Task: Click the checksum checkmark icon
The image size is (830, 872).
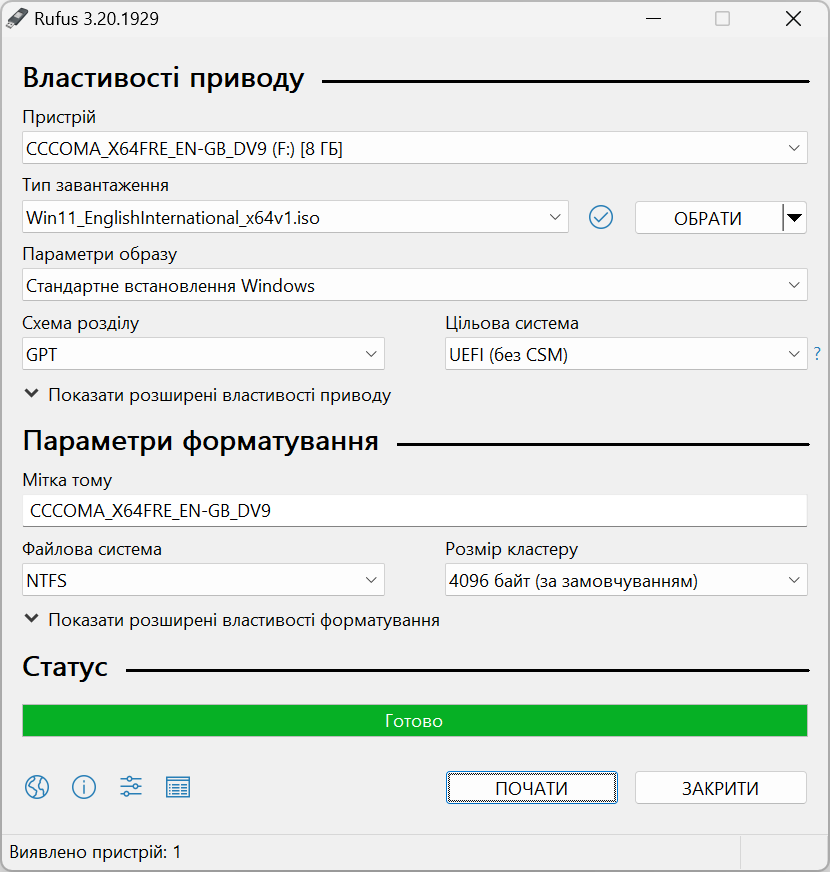Action: point(601,217)
